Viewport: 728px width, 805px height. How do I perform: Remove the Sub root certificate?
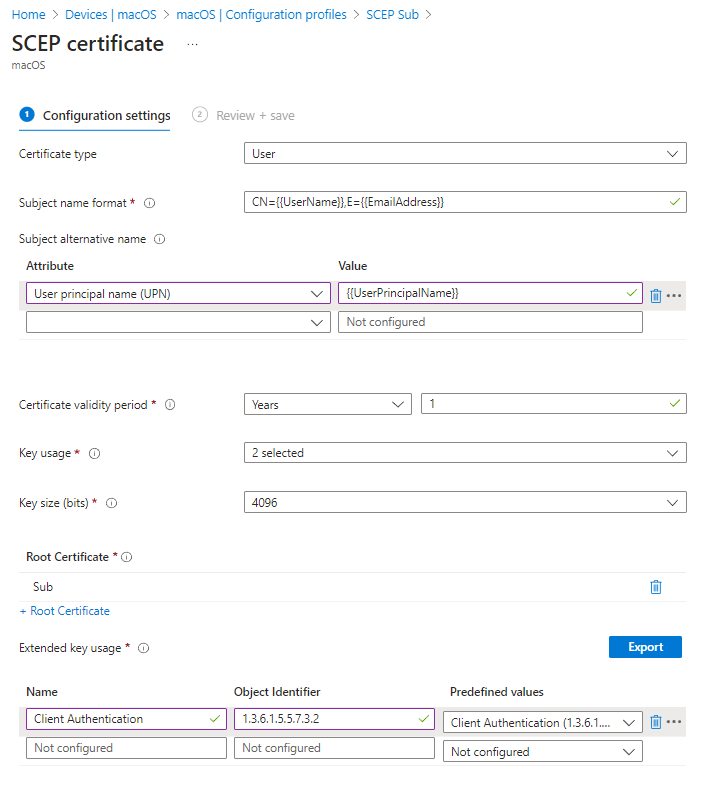[657, 586]
